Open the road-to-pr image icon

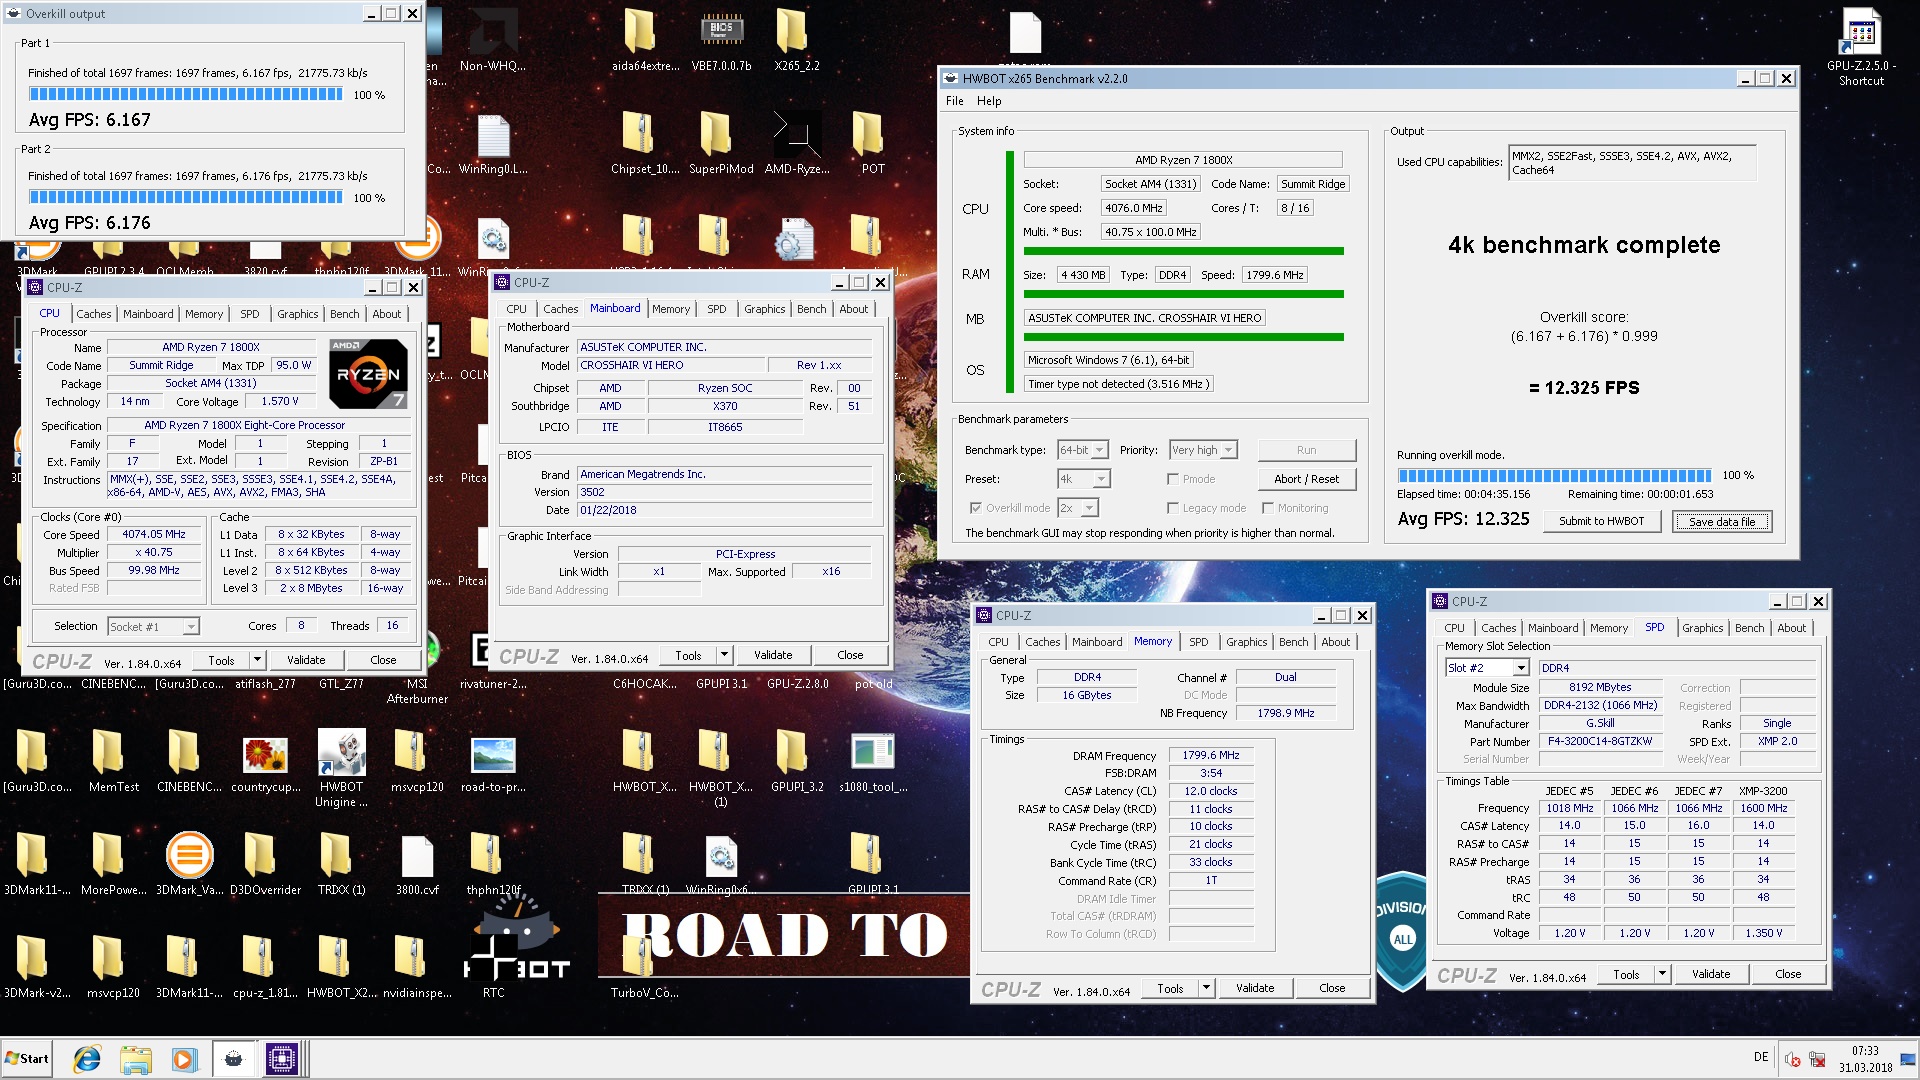(493, 760)
